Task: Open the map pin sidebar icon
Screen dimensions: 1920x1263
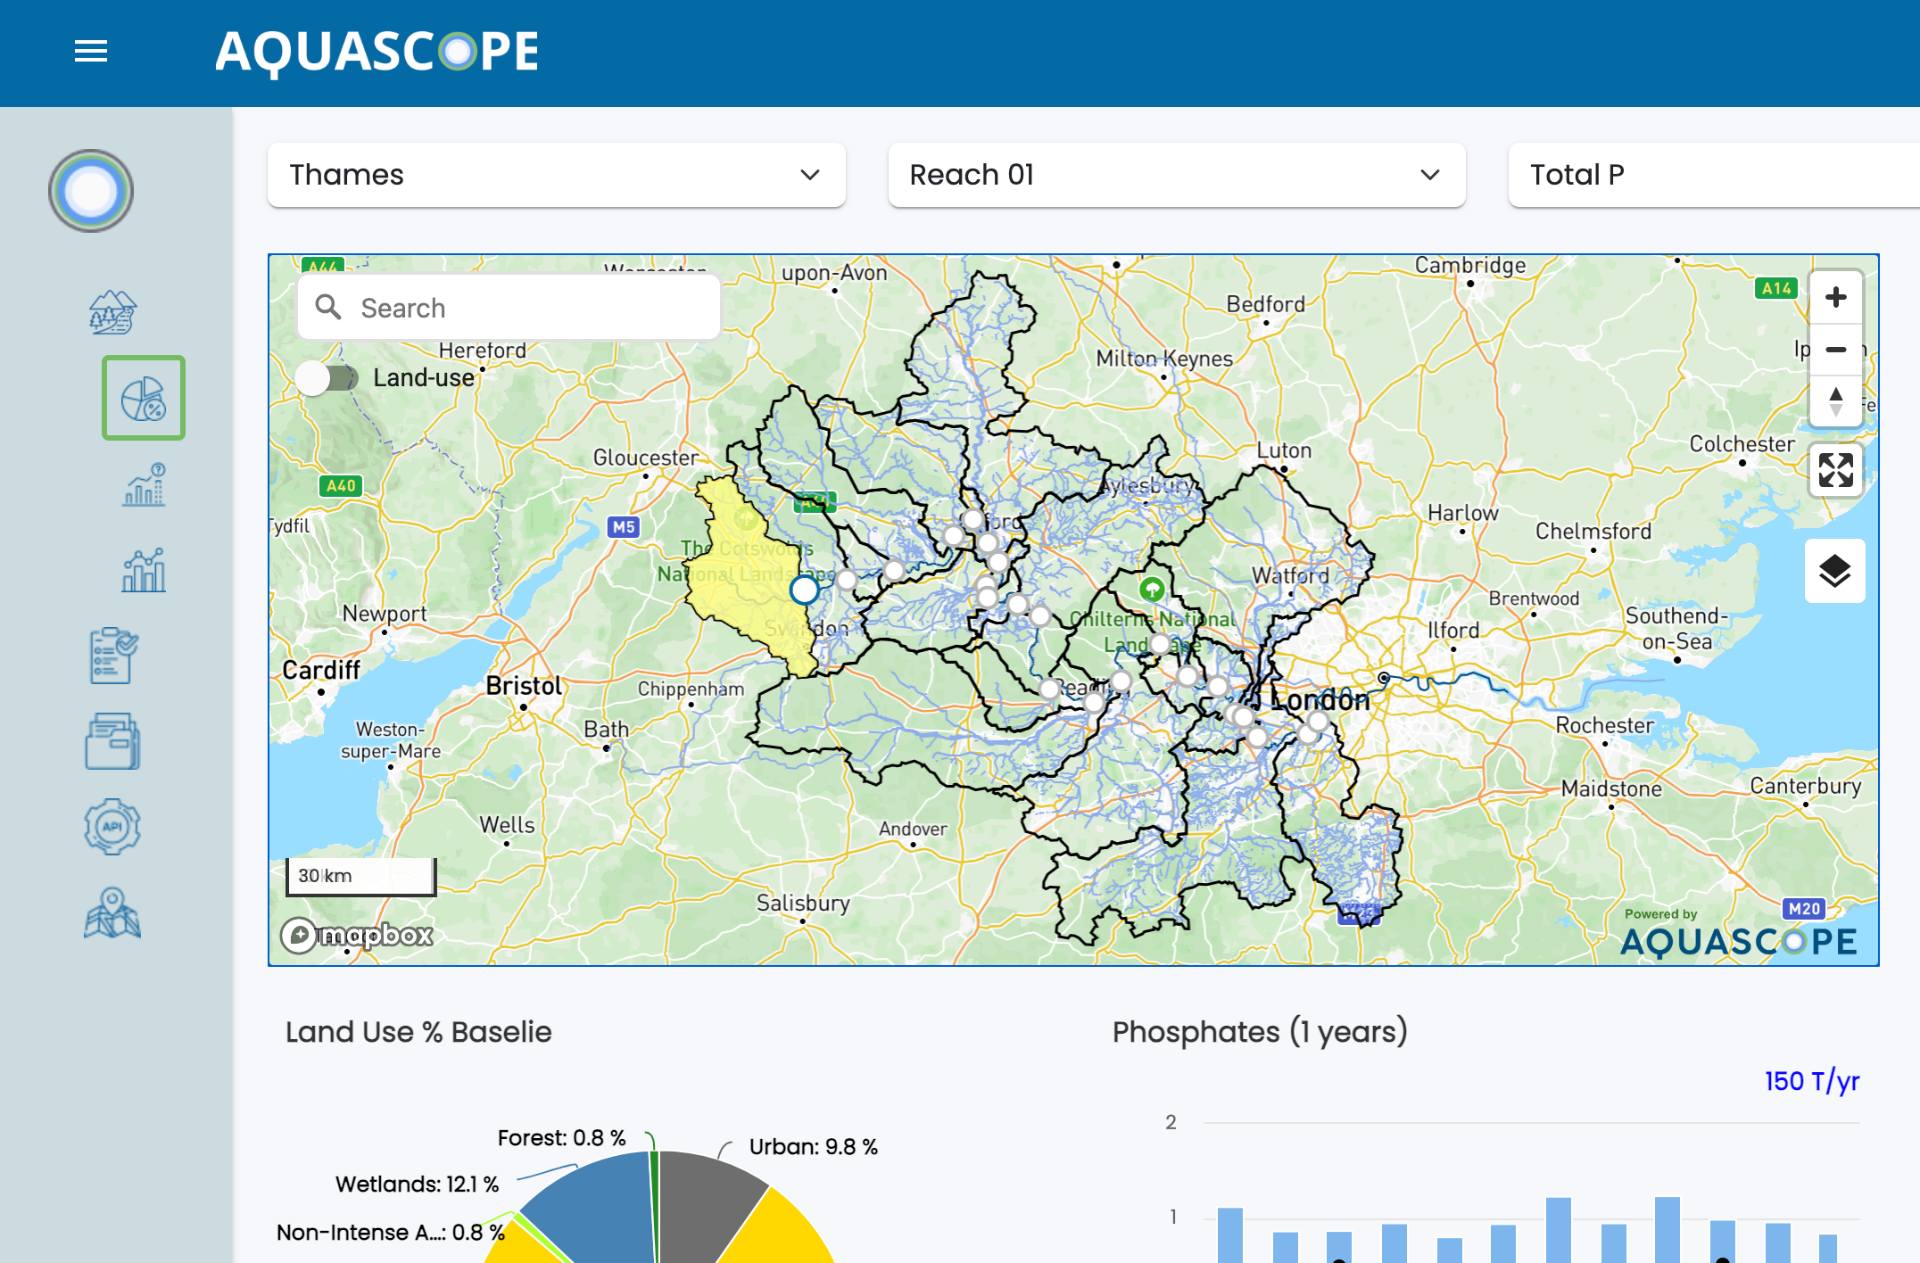Action: [x=113, y=913]
